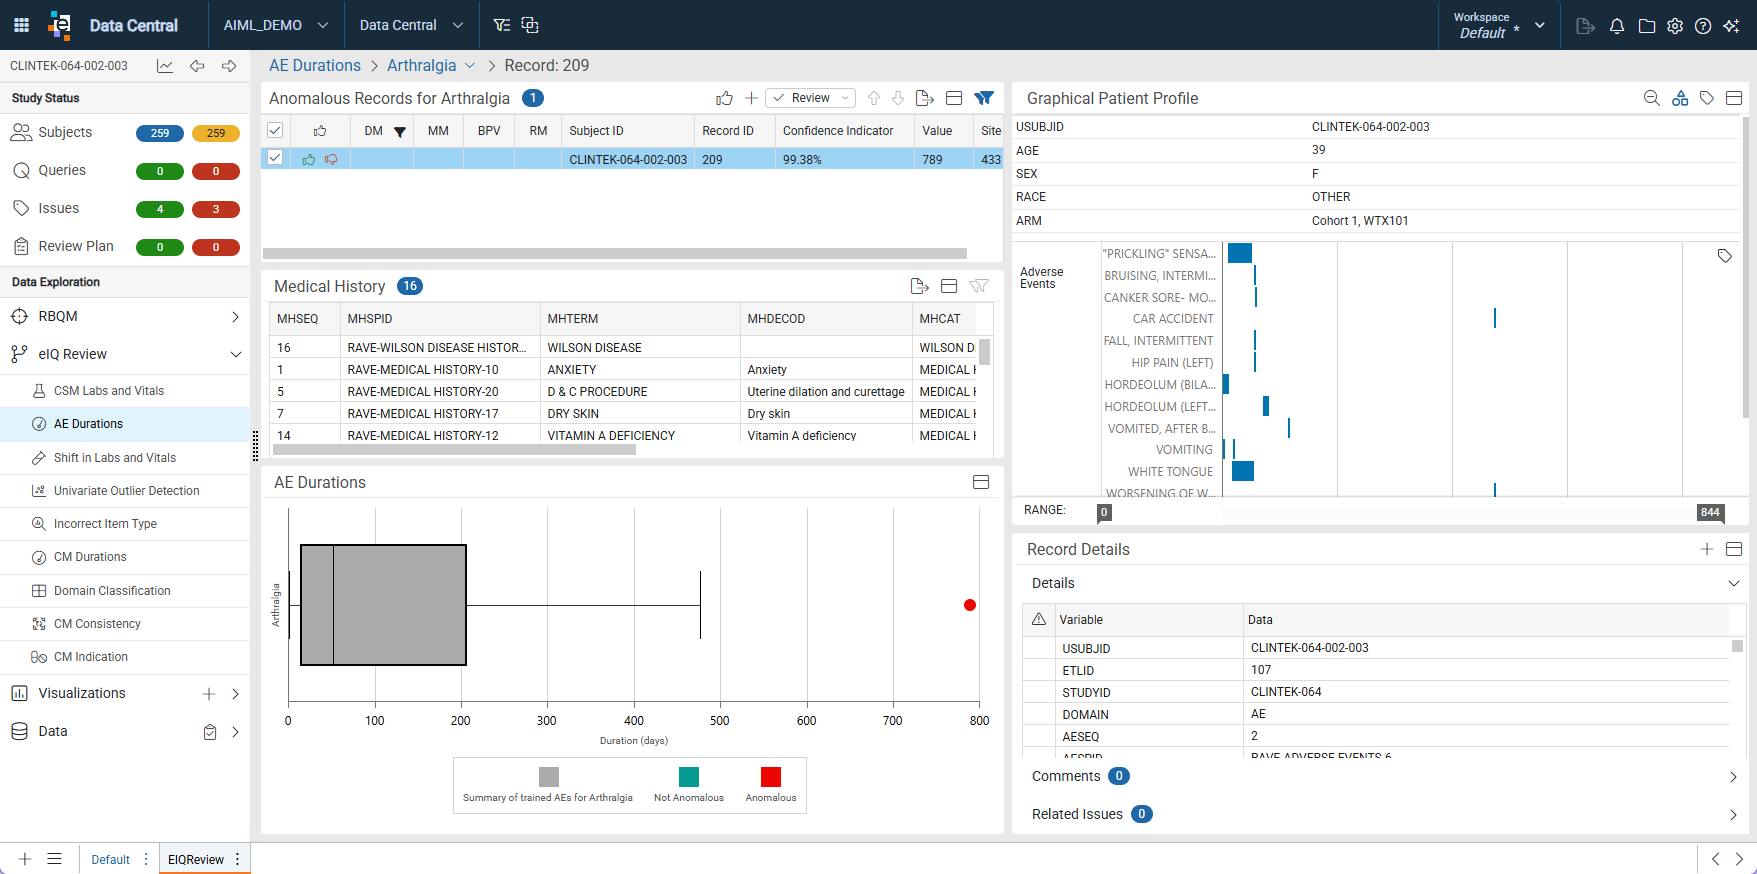
Task: Open the Review status dropdown
Action: coord(811,98)
